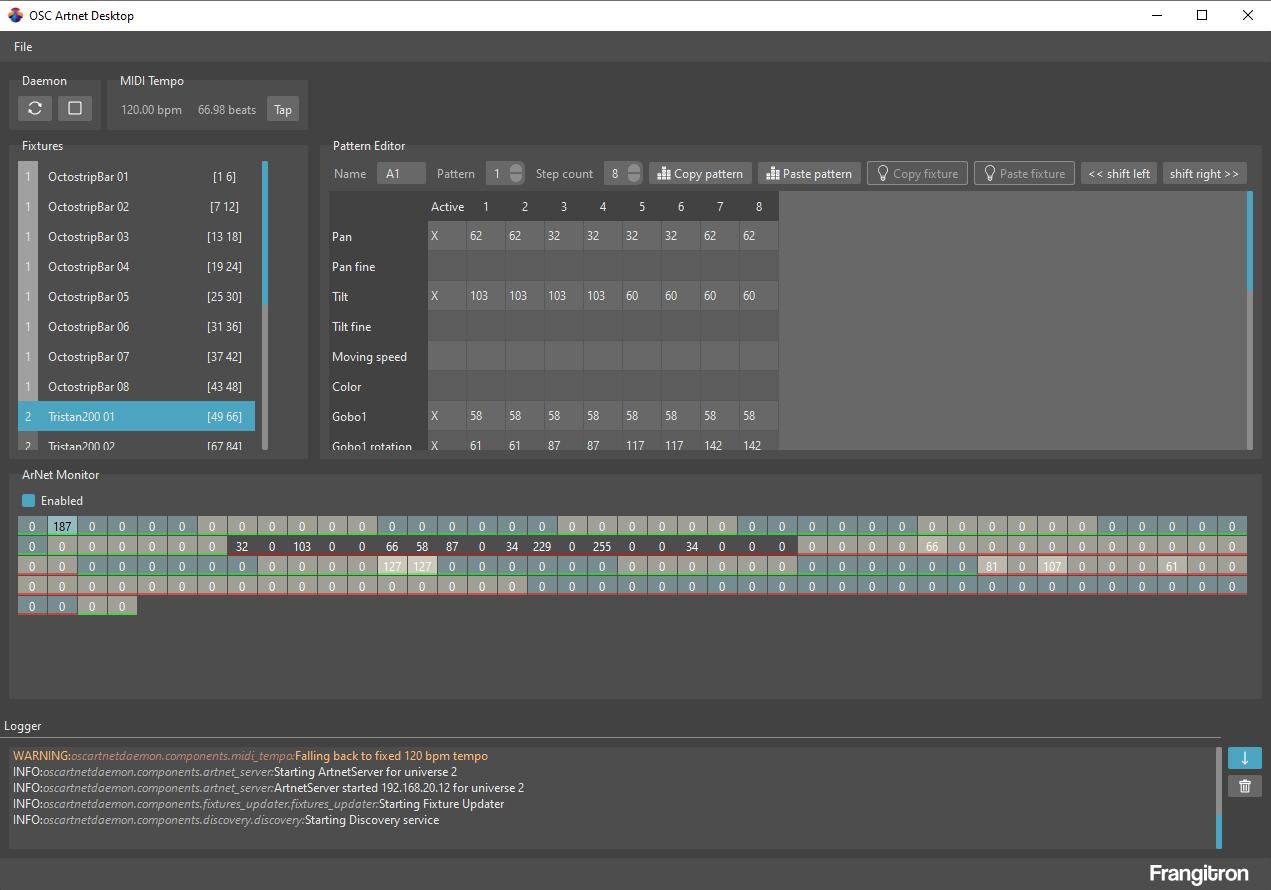Click the << shift left button
The width and height of the screenshot is (1271, 890).
click(x=1118, y=174)
